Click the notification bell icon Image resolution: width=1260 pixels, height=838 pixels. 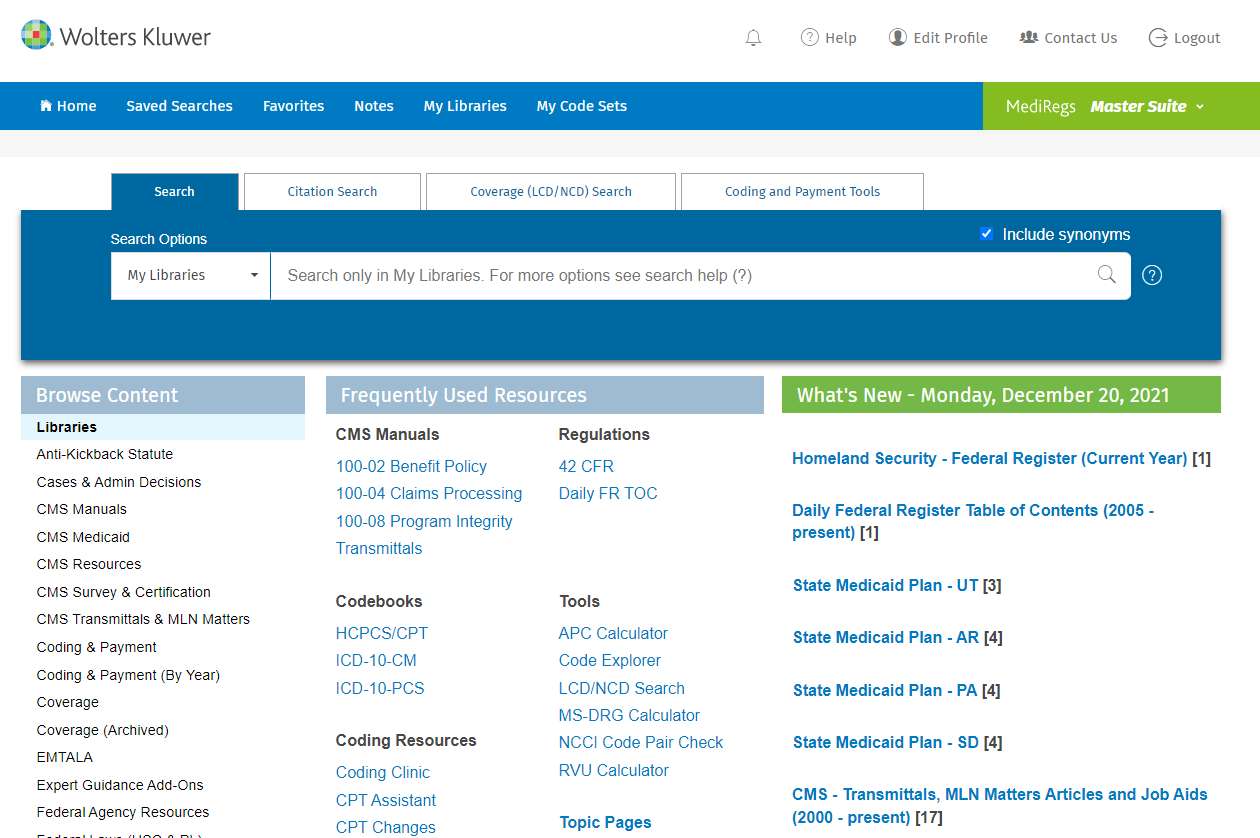pyautogui.click(x=753, y=38)
